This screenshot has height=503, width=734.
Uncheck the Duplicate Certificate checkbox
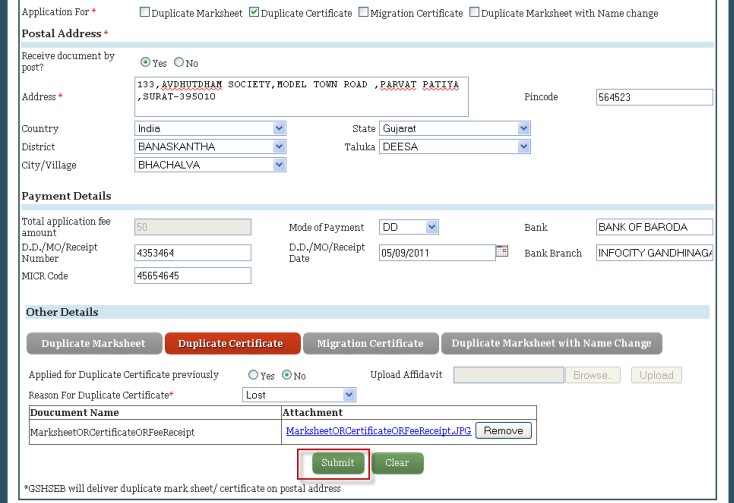coord(254,13)
